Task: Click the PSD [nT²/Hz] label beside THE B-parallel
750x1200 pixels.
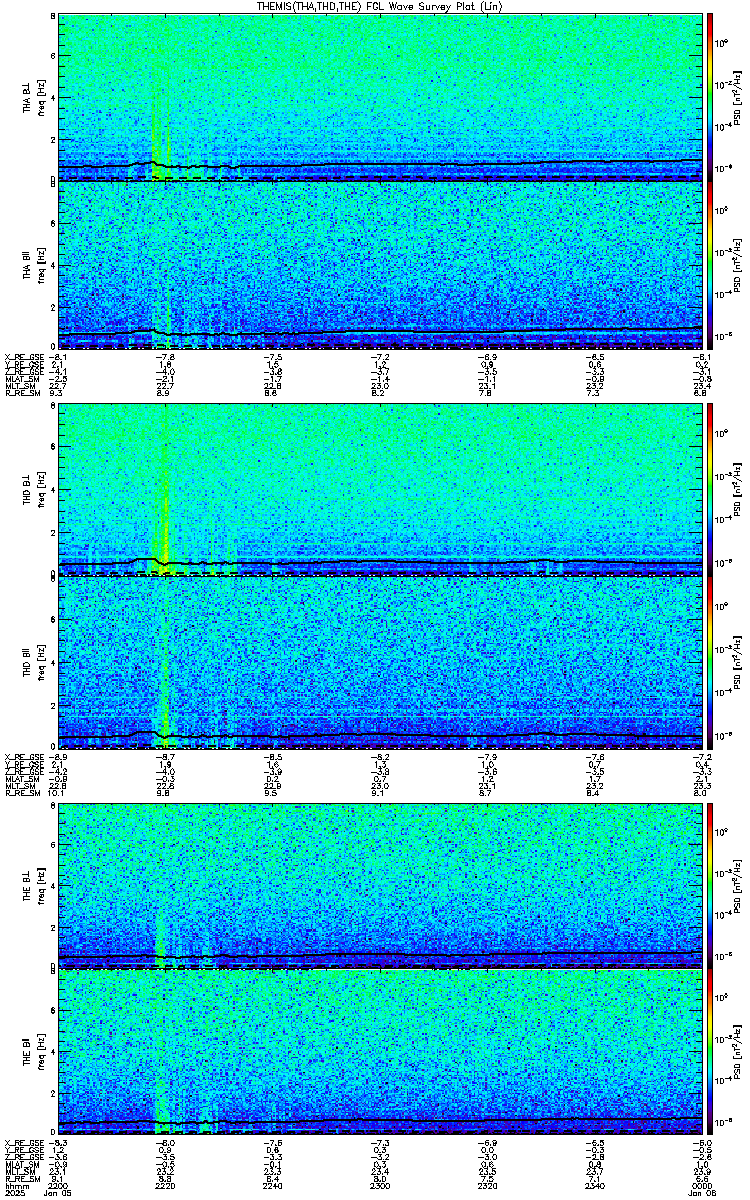Action: point(736,1054)
